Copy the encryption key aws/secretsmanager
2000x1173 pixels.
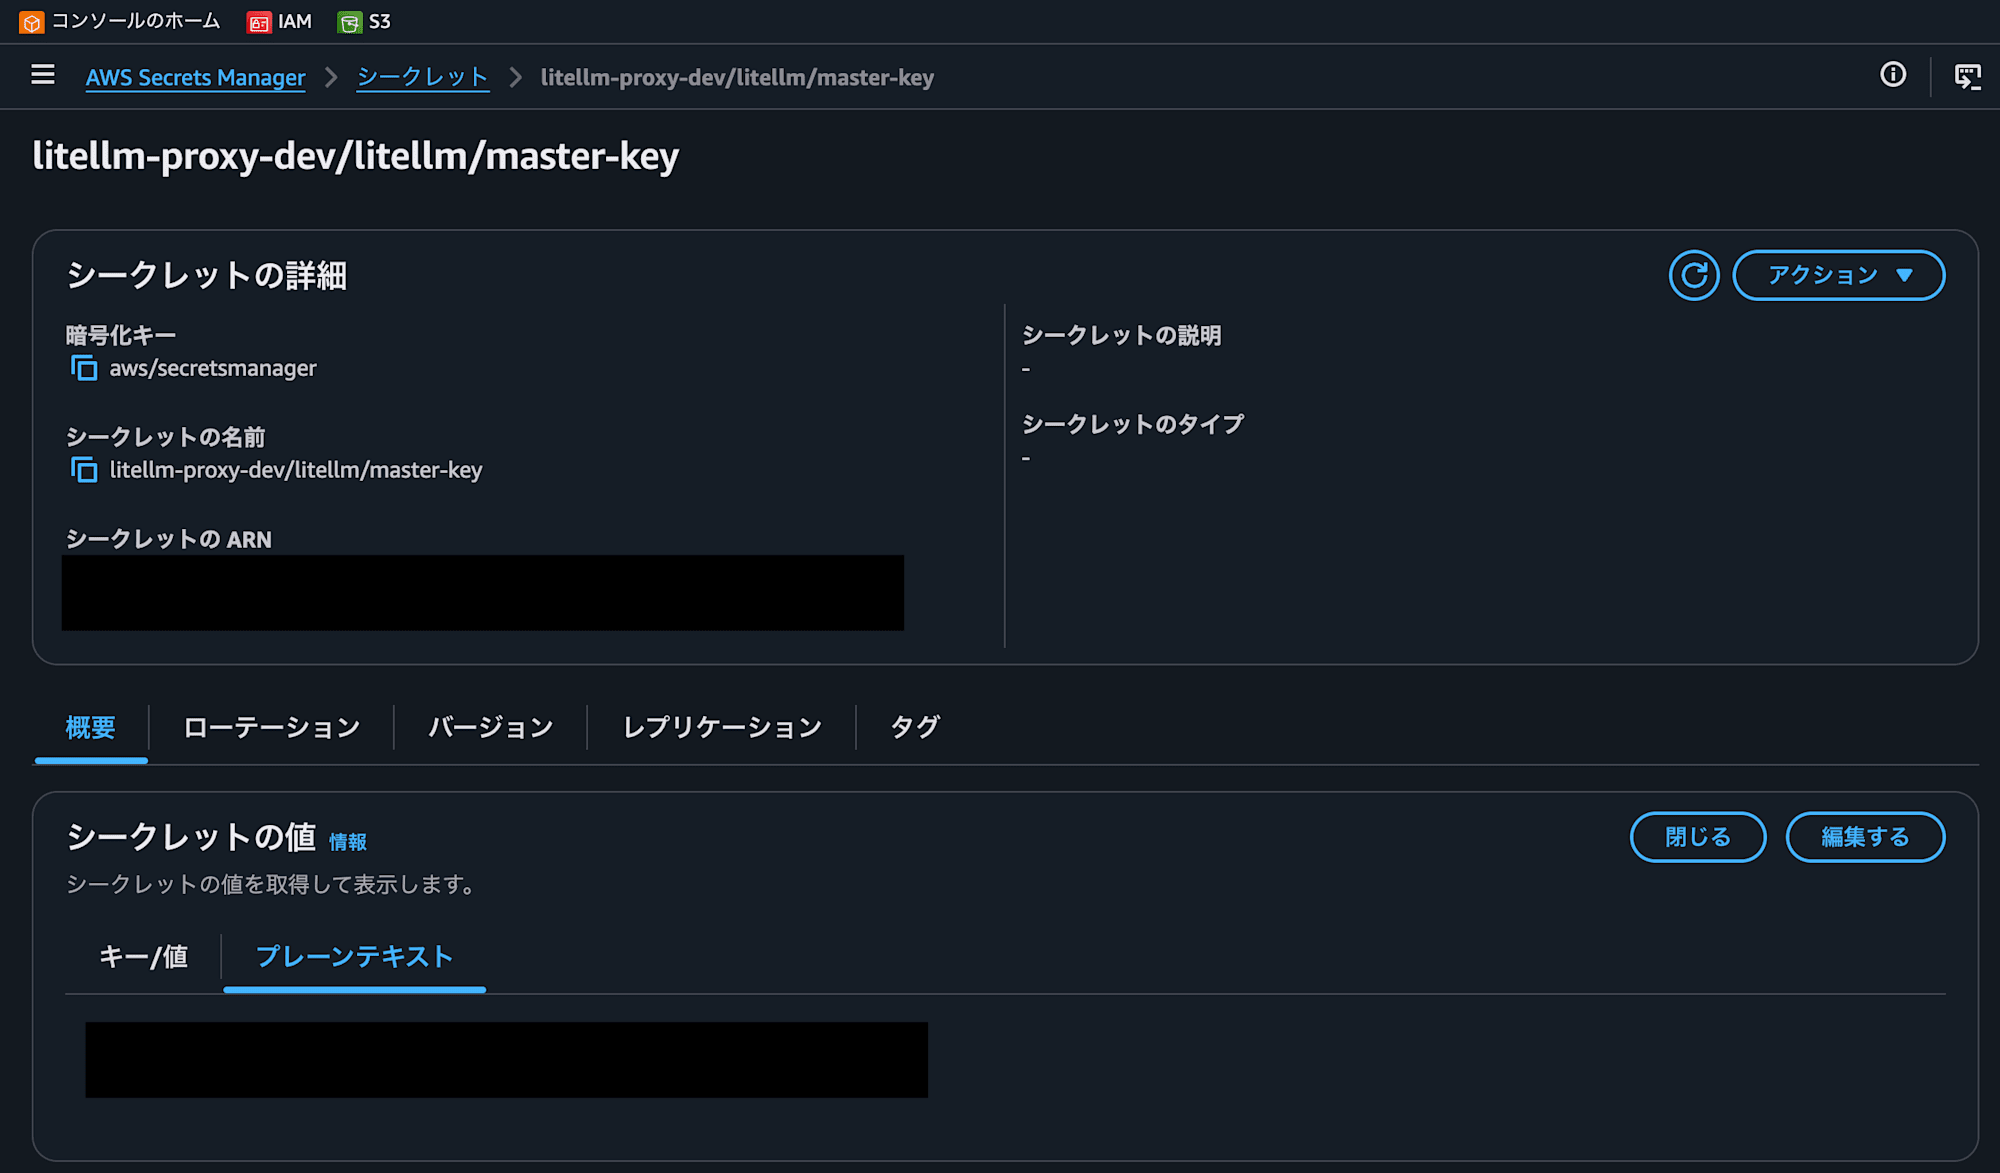coord(84,368)
